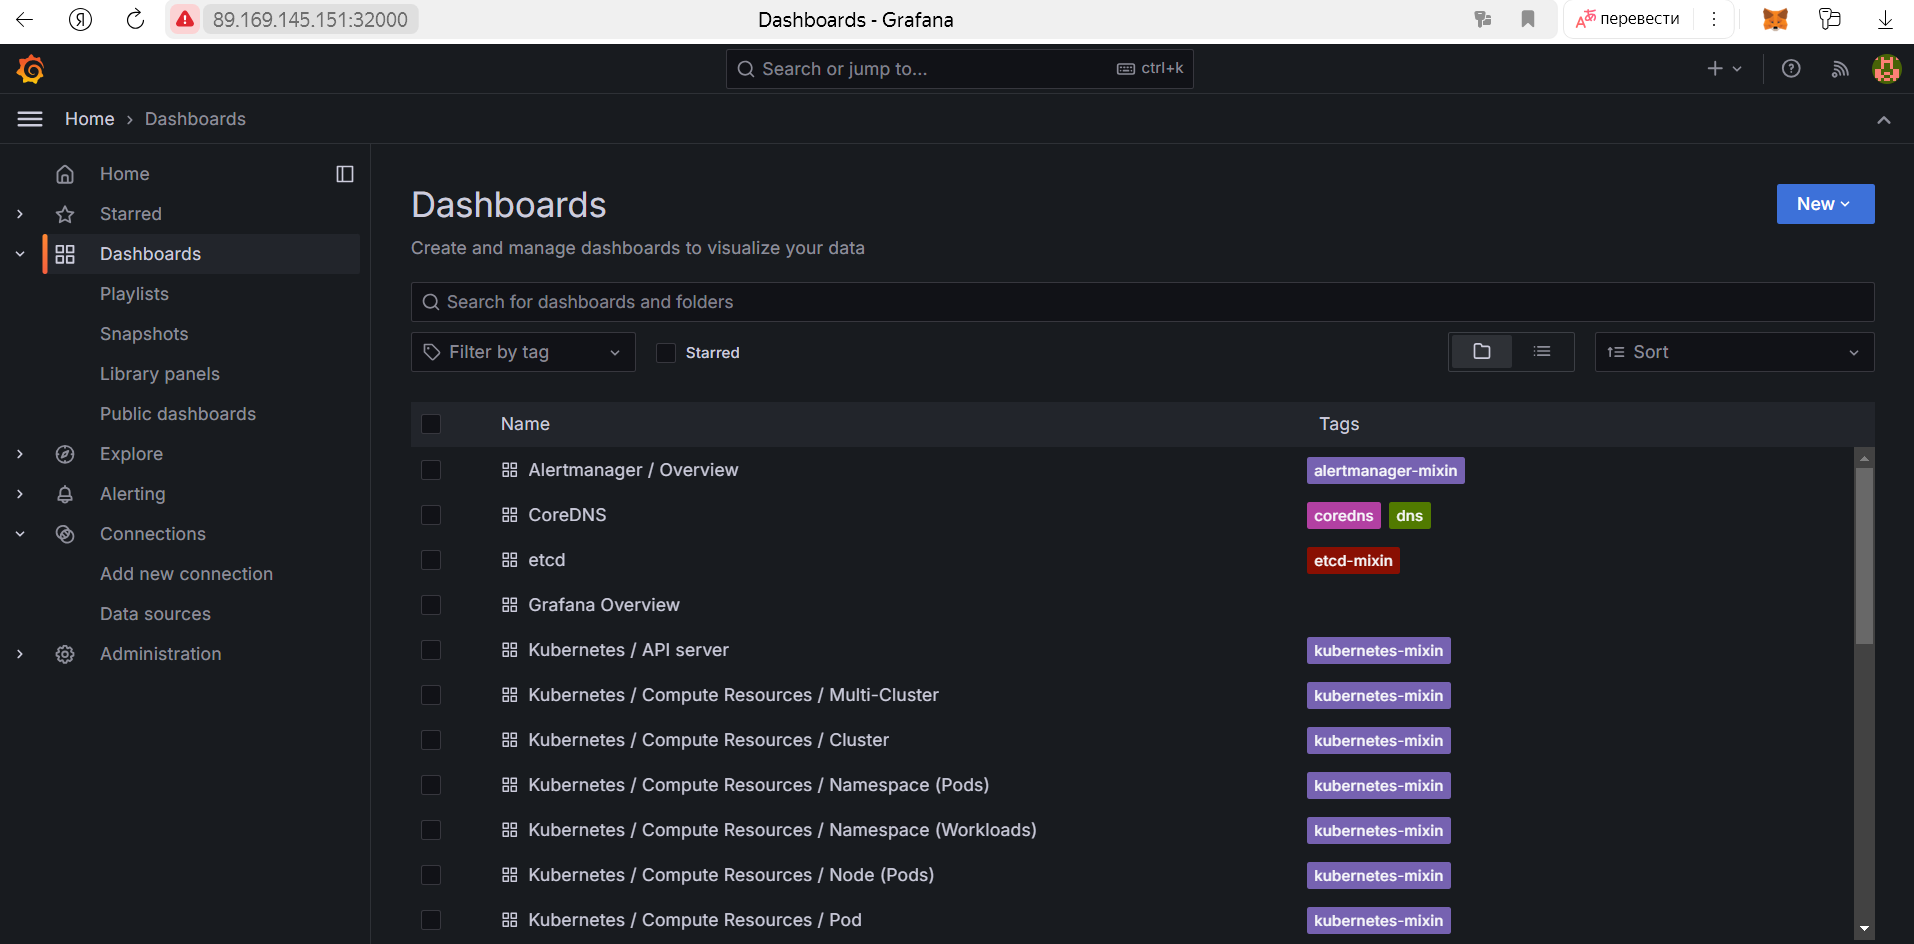Click the green dns tag

pos(1409,516)
